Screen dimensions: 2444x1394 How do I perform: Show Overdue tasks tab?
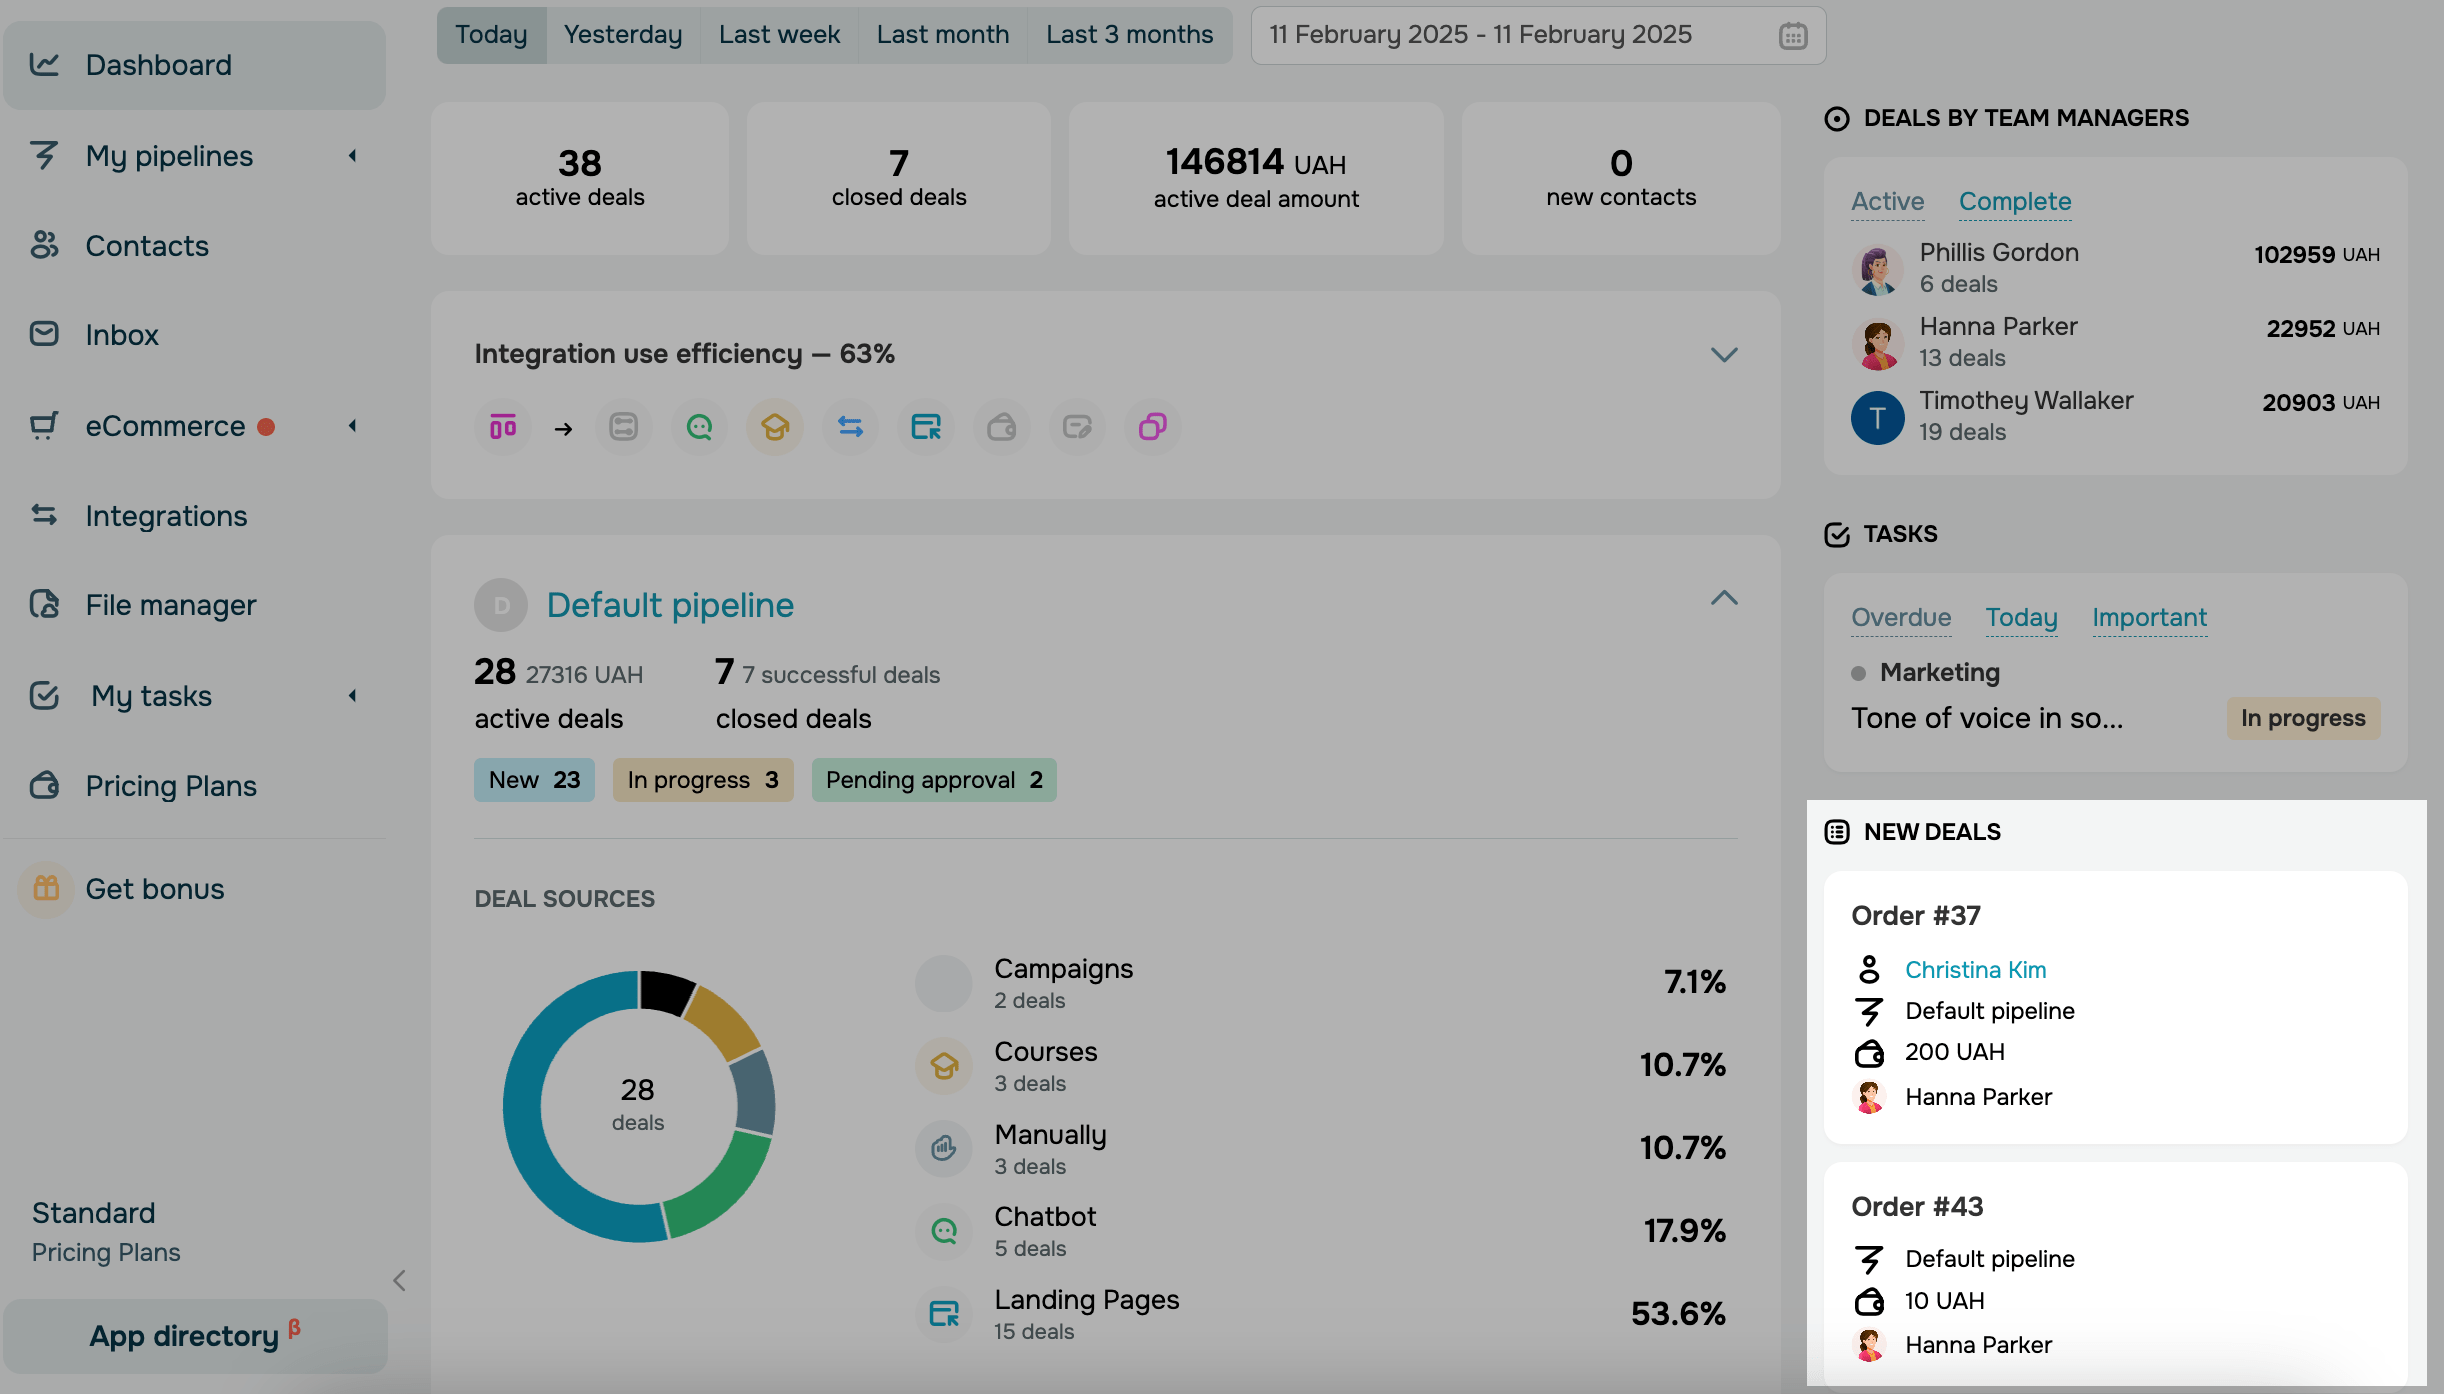[1900, 617]
